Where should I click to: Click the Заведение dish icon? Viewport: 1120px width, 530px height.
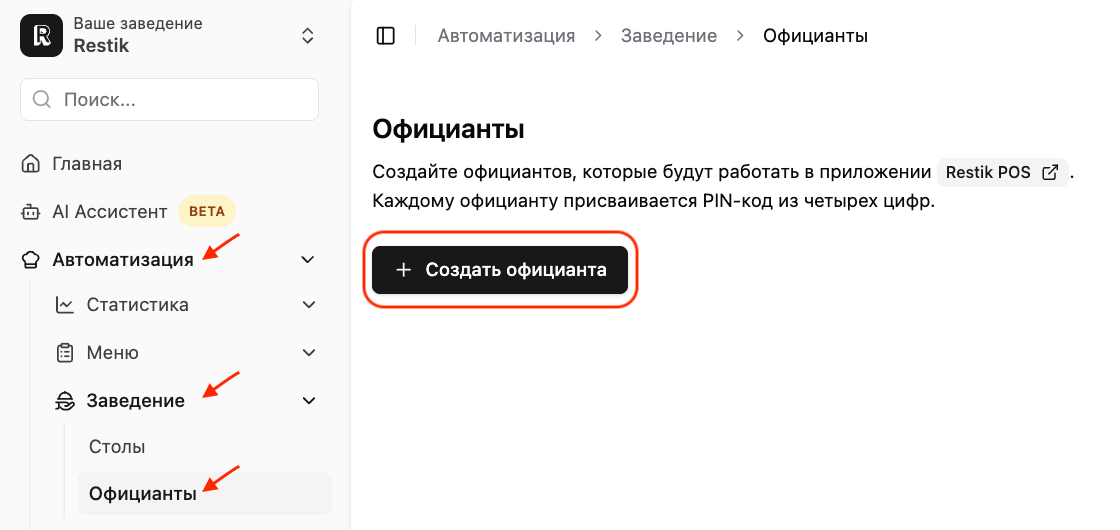[64, 401]
